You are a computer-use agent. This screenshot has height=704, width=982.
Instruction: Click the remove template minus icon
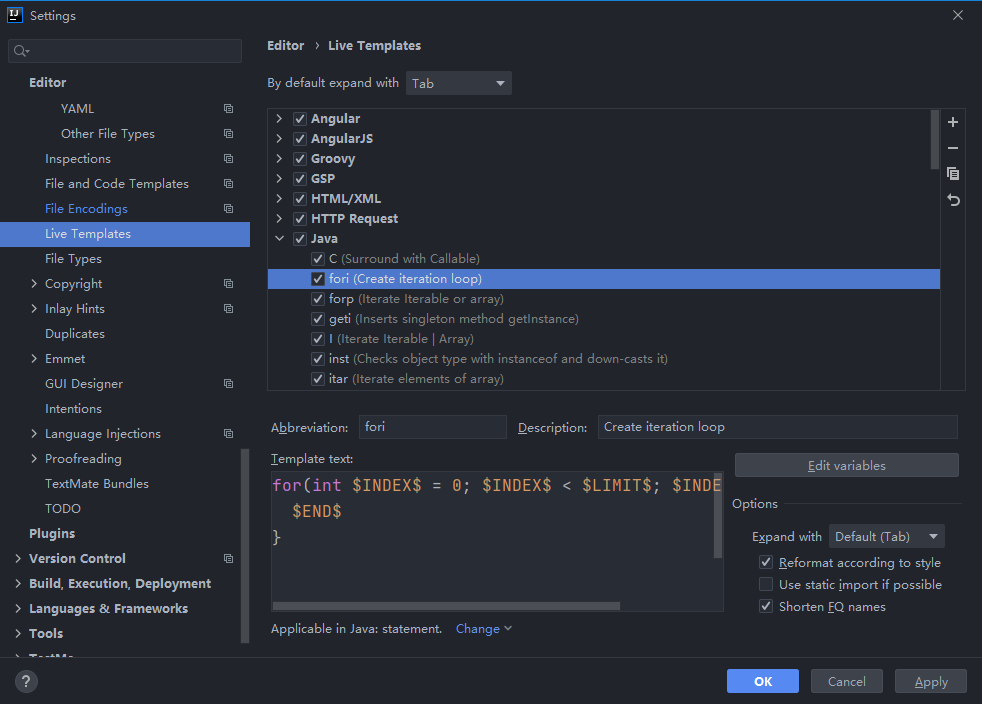pos(953,148)
